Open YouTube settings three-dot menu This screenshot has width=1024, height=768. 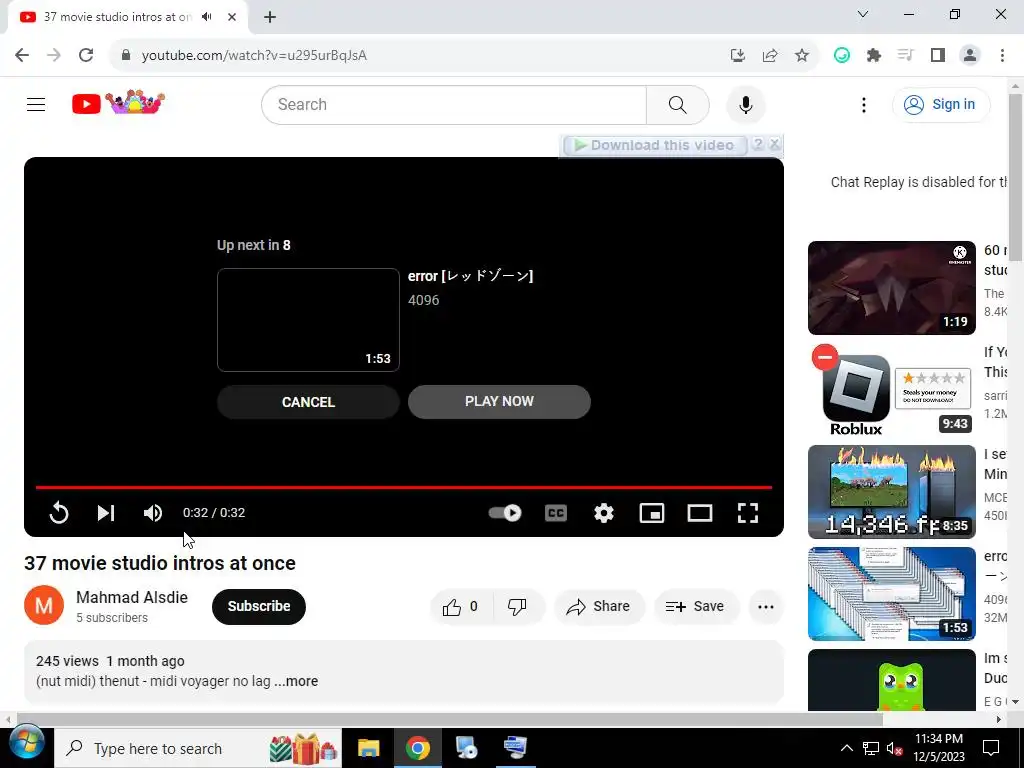(863, 104)
